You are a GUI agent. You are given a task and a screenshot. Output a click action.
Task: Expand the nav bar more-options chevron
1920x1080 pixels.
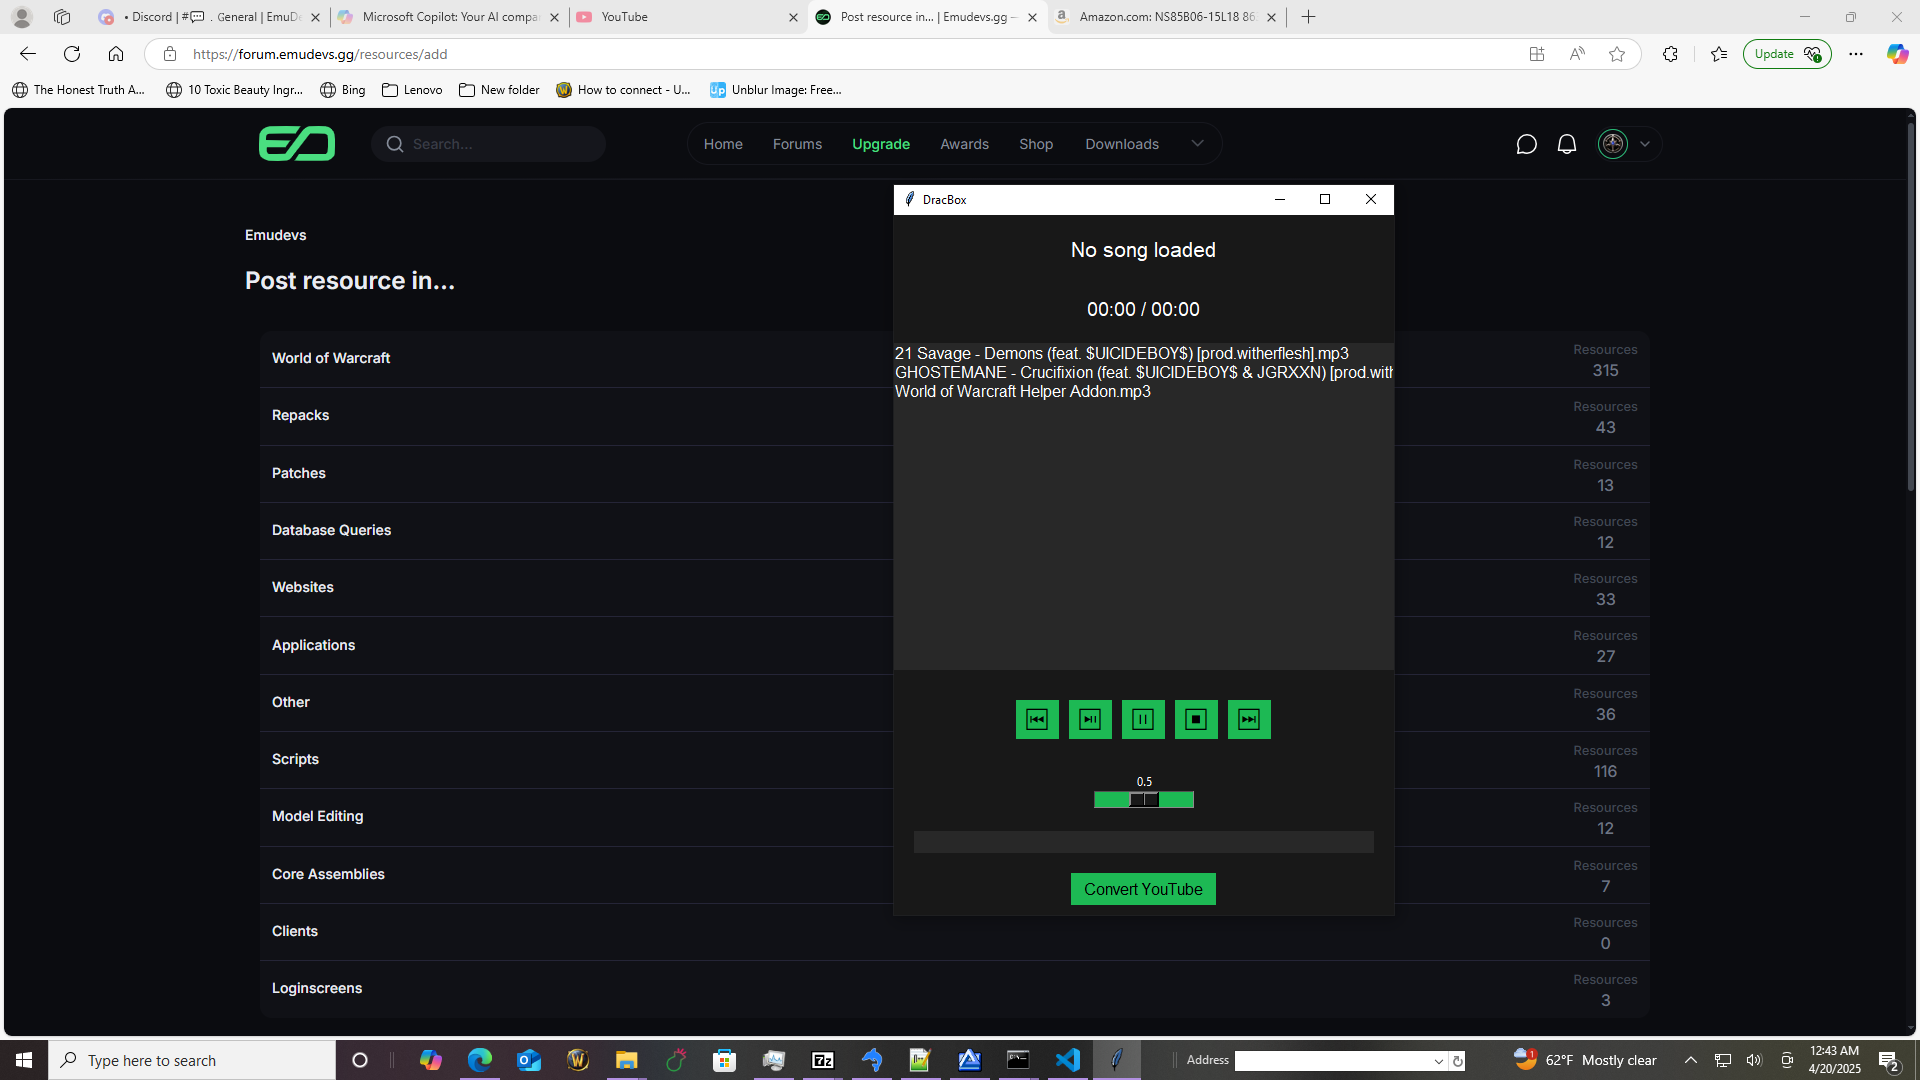[1197, 144]
